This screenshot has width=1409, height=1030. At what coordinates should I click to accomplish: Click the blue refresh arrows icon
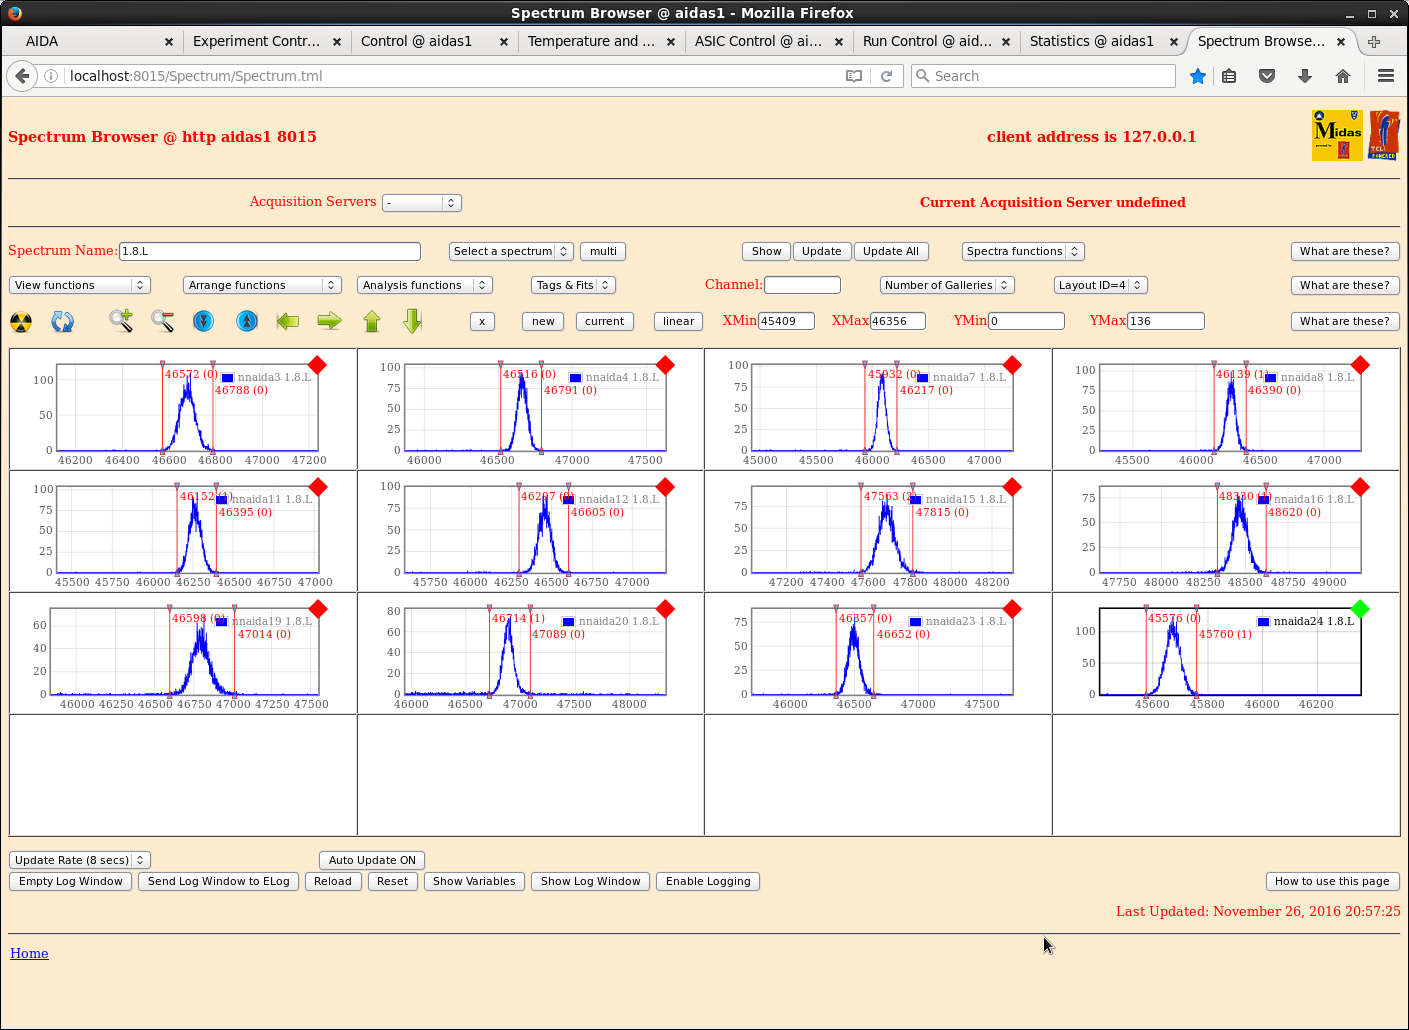point(63,322)
